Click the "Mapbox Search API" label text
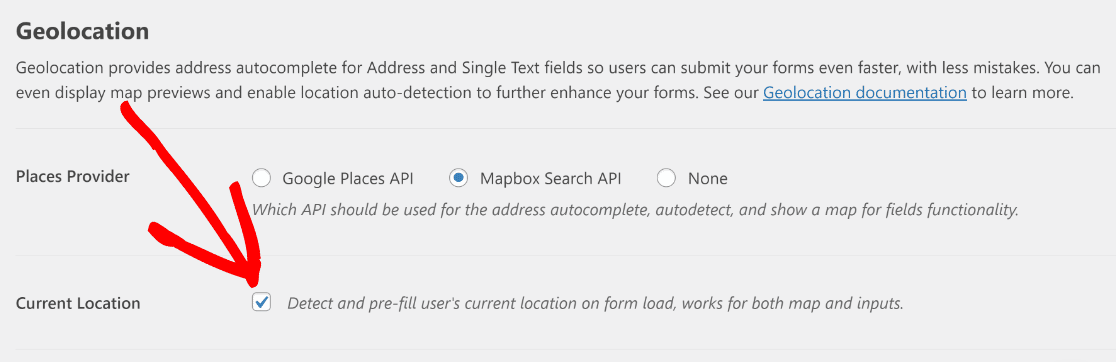The width and height of the screenshot is (1116, 362). [x=550, y=179]
